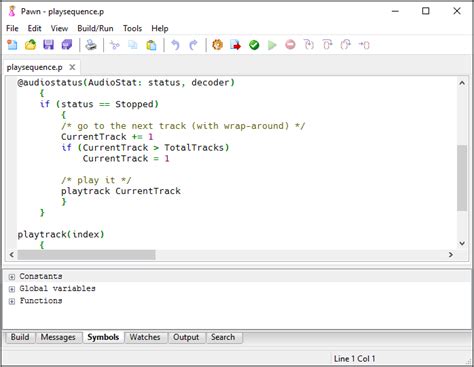Switch to the Messages tab
The image size is (474, 367).
58,337
